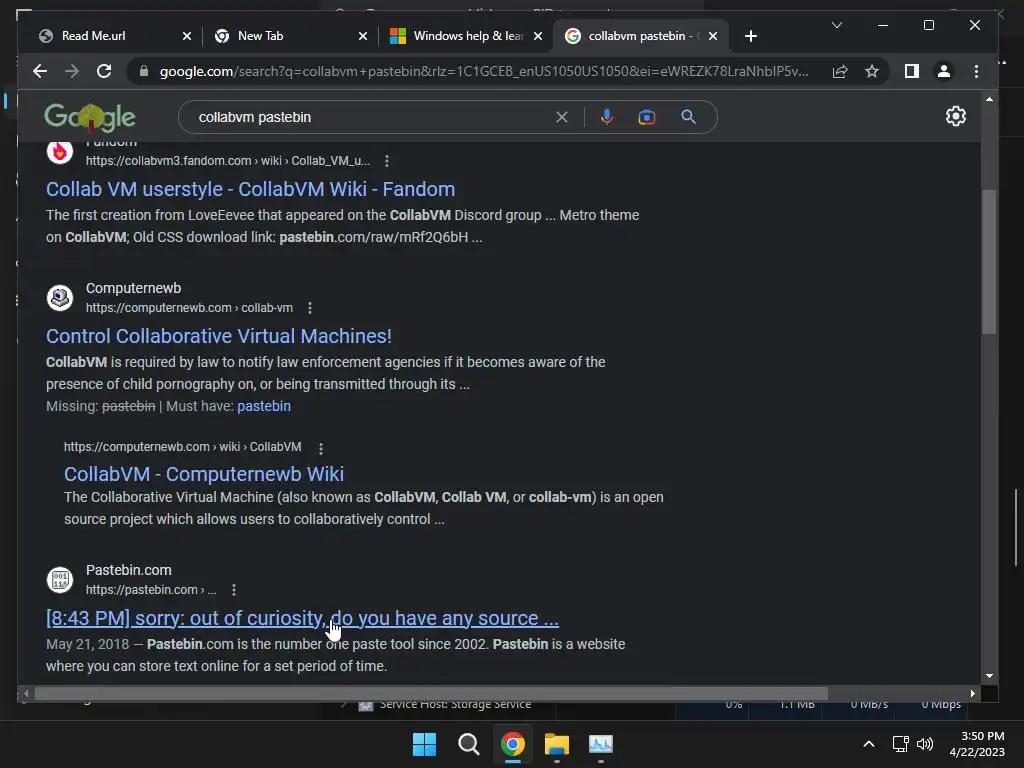Screen dimensions: 1024x768
Task: Open more options for Computernewb wiki result
Action: (321, 448)
